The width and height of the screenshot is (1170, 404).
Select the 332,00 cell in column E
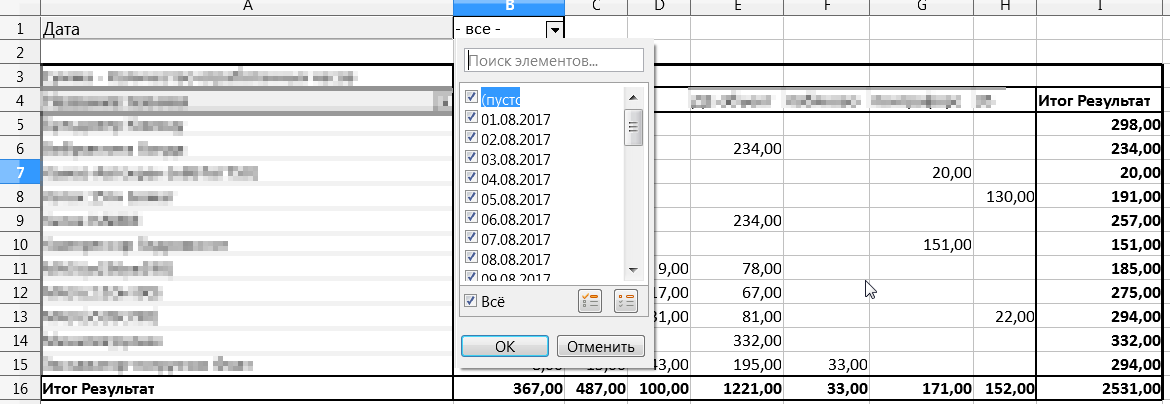tap(737, 341)
